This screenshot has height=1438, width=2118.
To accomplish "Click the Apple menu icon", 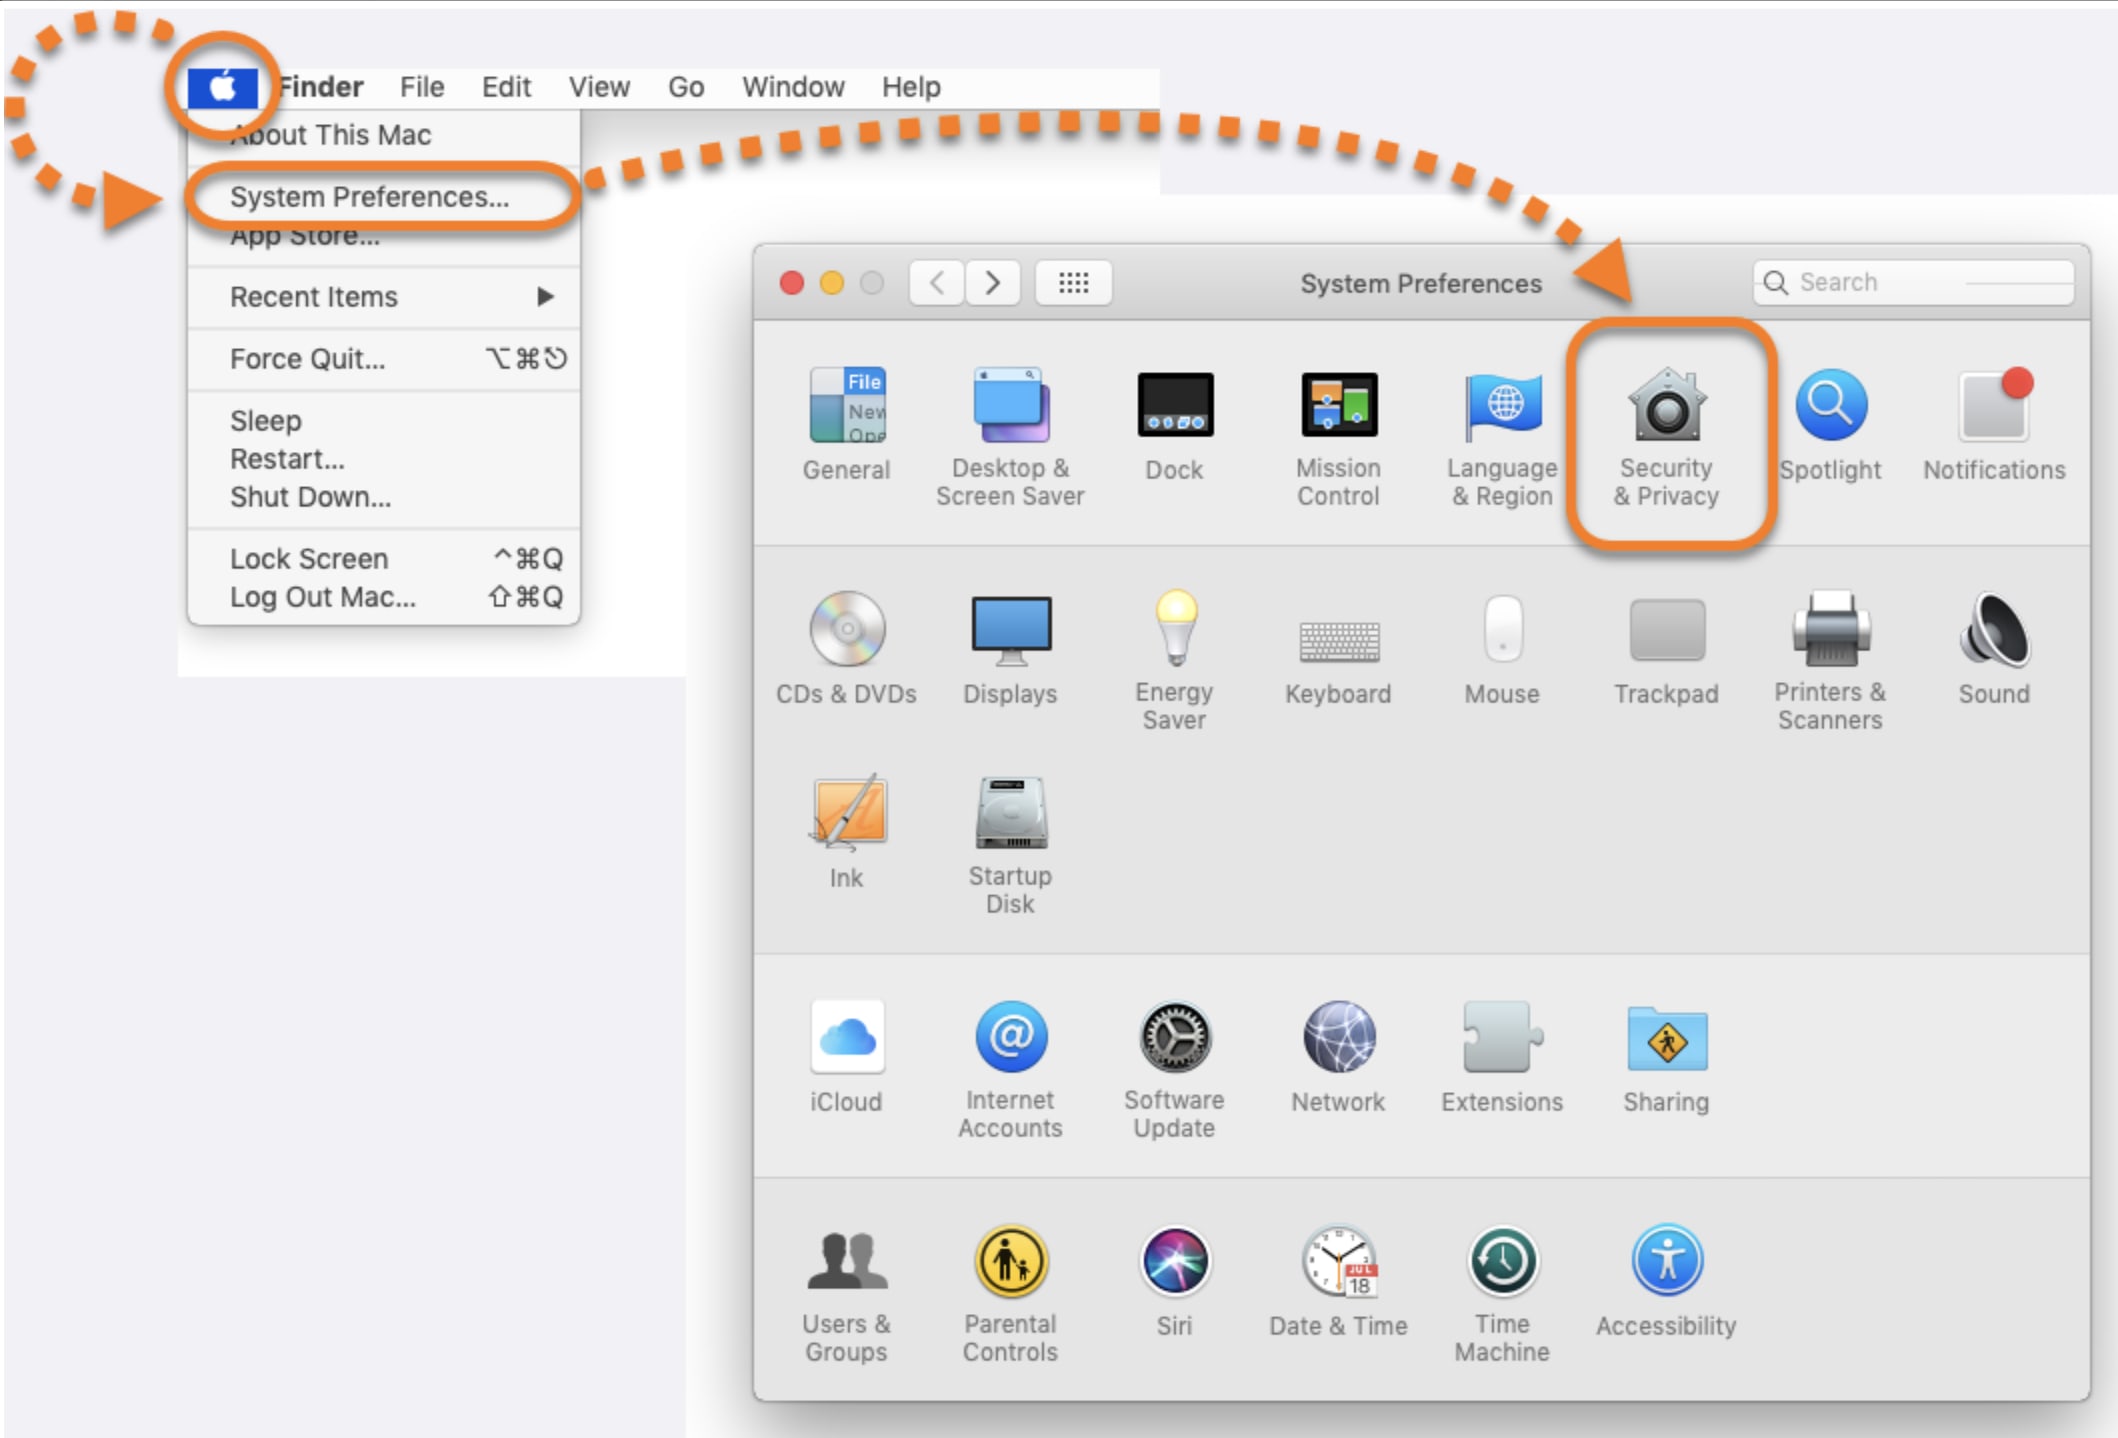I will pyautogui.click(x=222, y=87).
